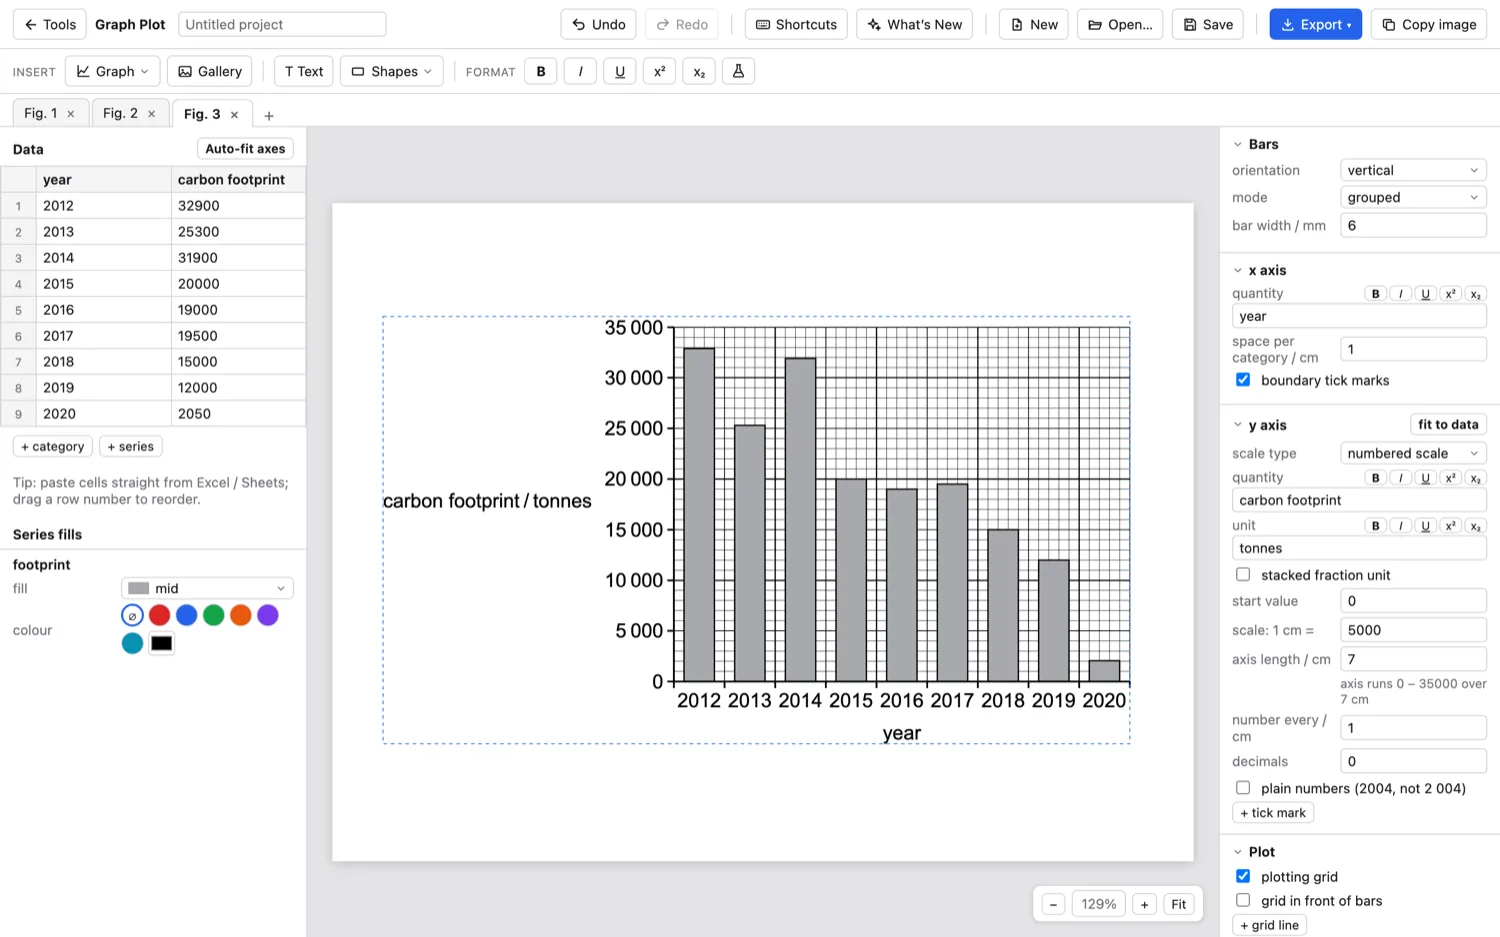Open the Export dropdown
Image resolution: width=1500 pixels, height=937 pixels.
pos(1316,24)
